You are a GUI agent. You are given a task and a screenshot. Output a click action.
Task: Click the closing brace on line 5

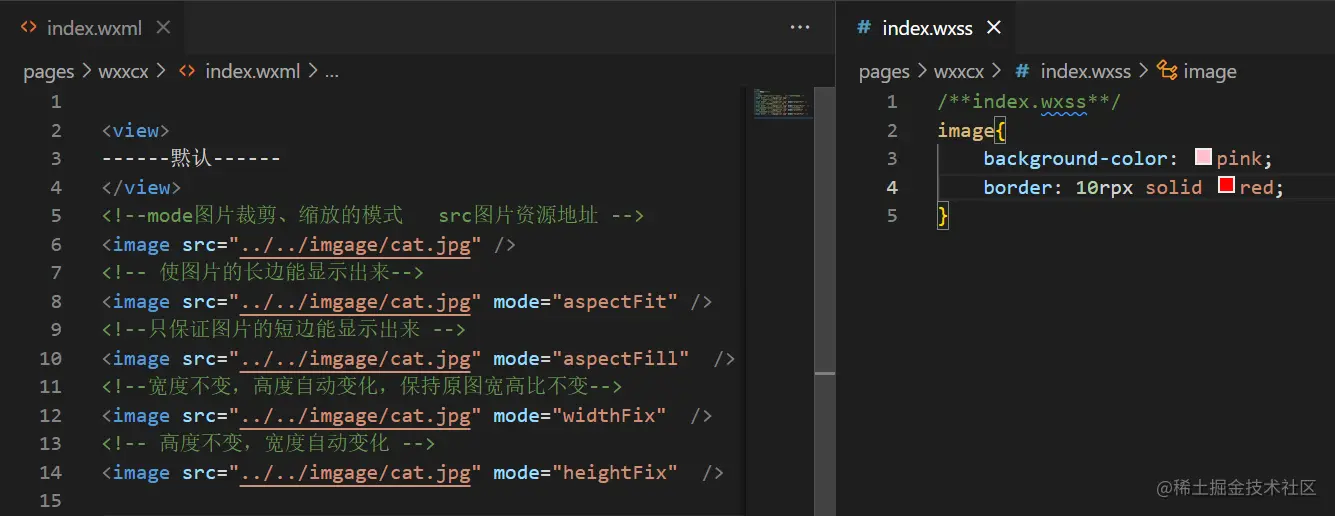(942, 215)
